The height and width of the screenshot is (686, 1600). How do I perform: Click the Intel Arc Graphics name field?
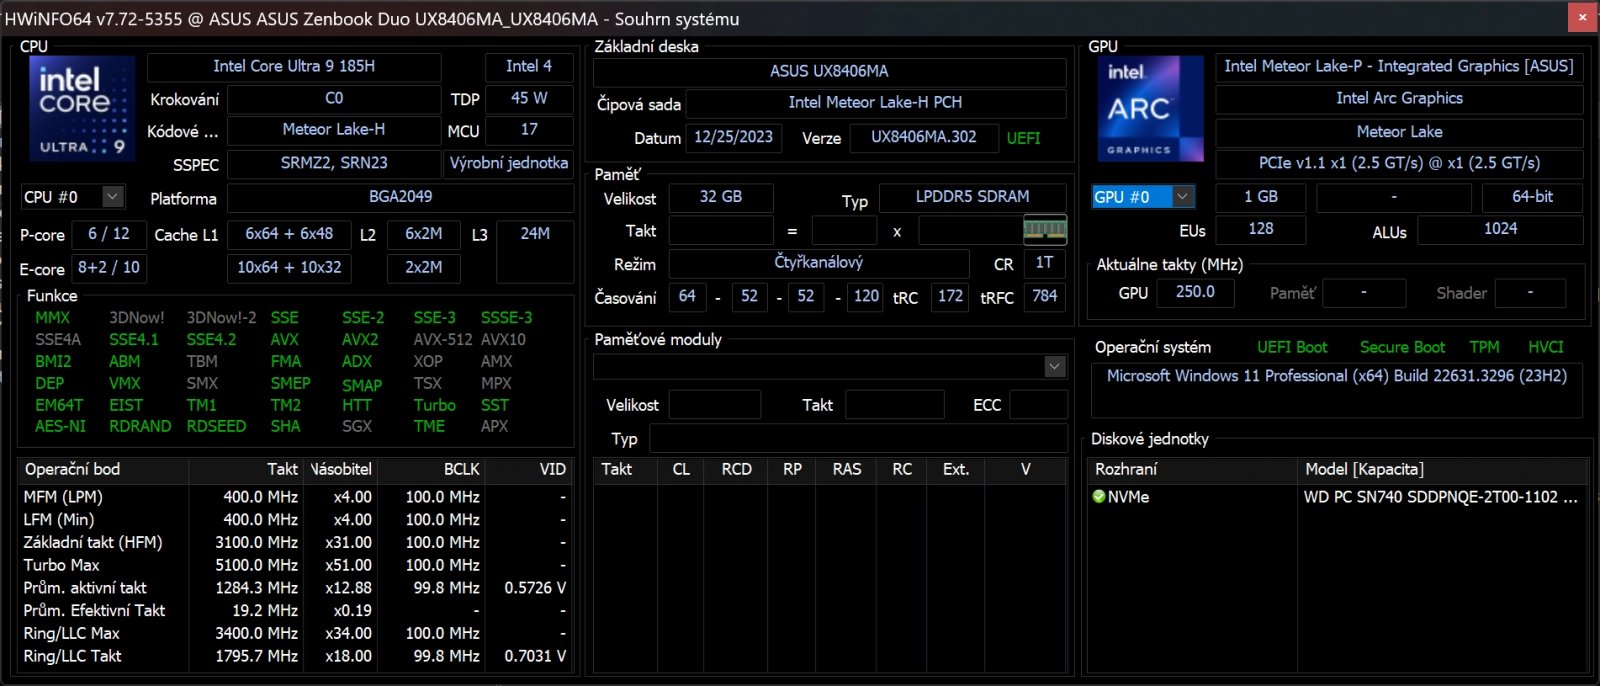click(x=1399, y=99)
